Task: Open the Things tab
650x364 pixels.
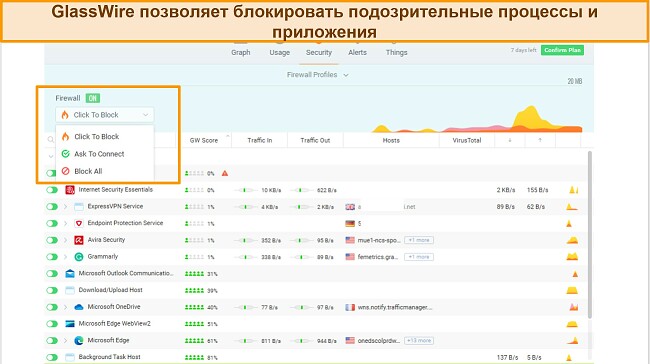Action: coord(396,52)
